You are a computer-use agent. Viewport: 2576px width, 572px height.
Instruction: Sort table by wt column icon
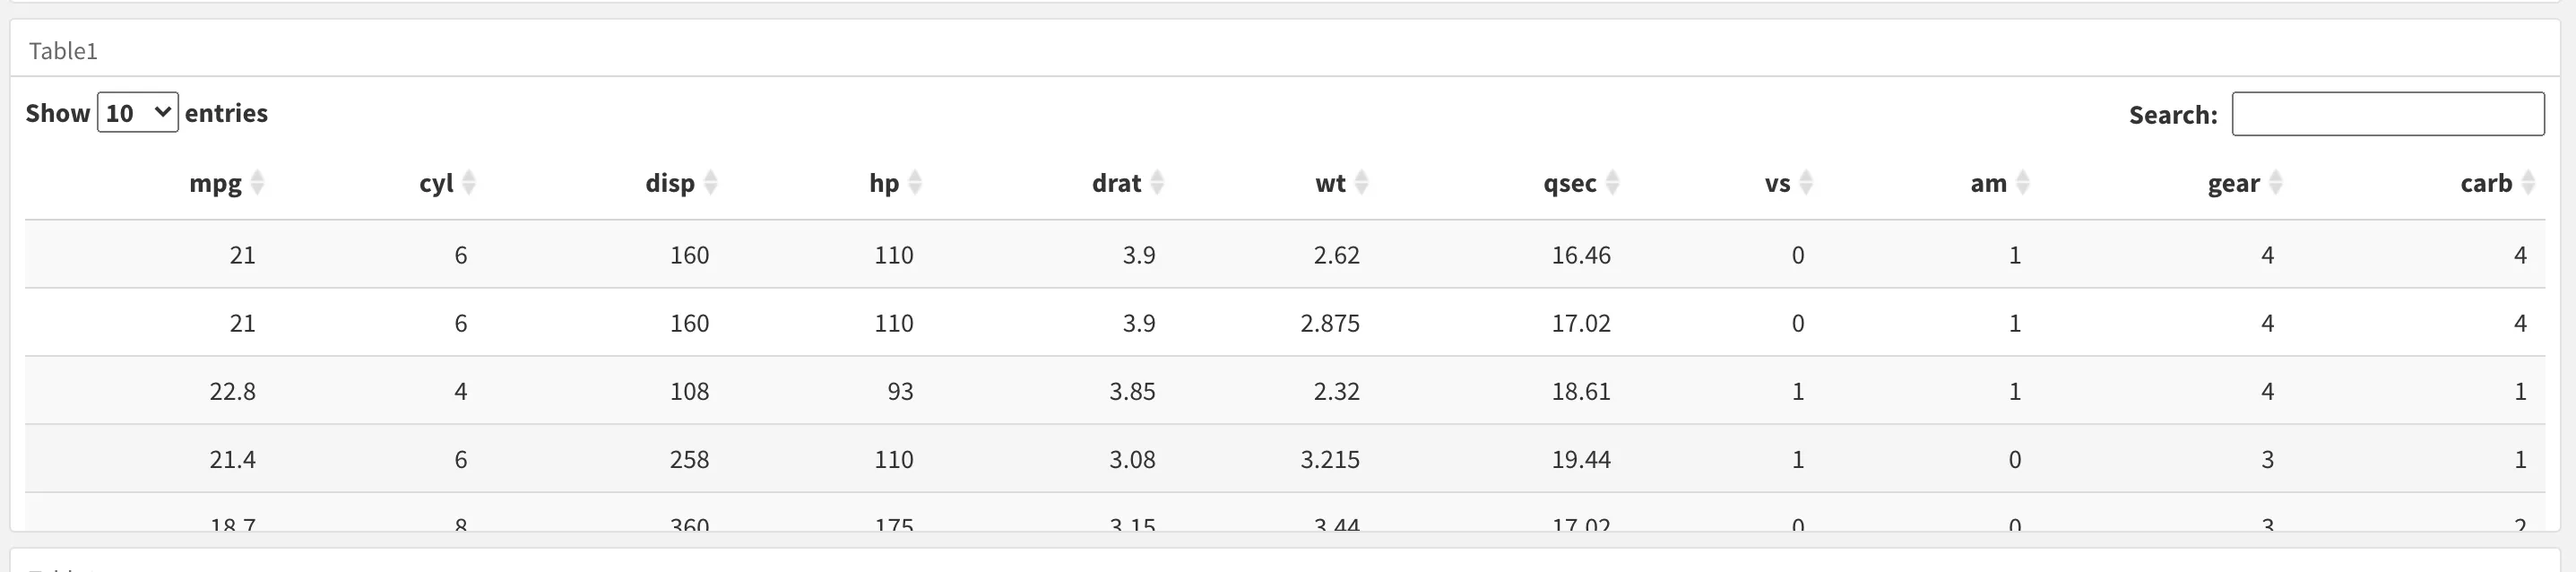point(1361,183)
